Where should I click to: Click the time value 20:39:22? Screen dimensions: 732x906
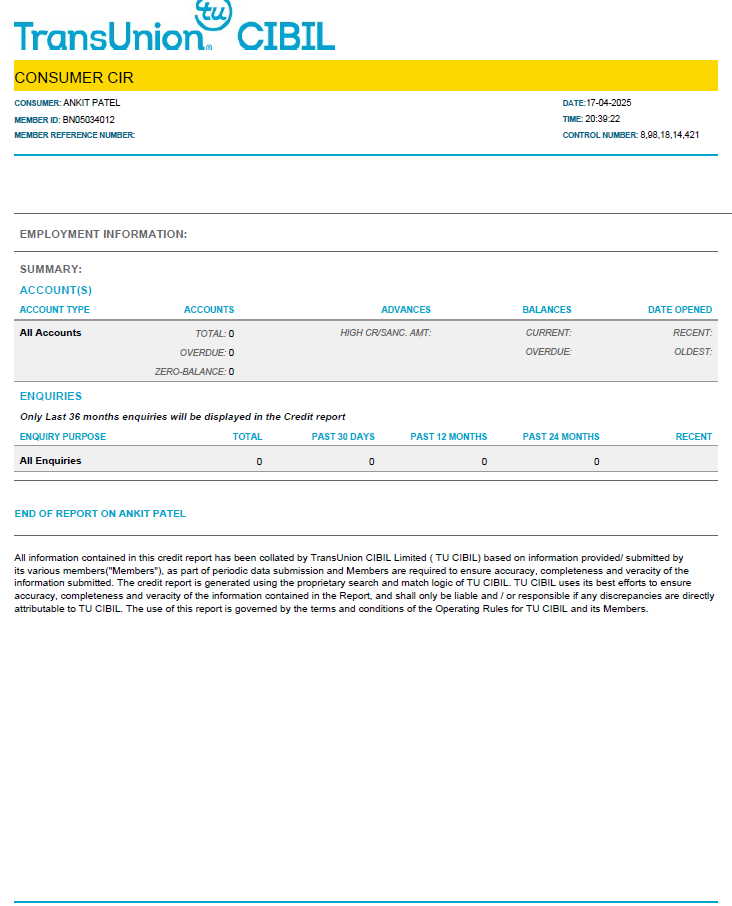603,119
